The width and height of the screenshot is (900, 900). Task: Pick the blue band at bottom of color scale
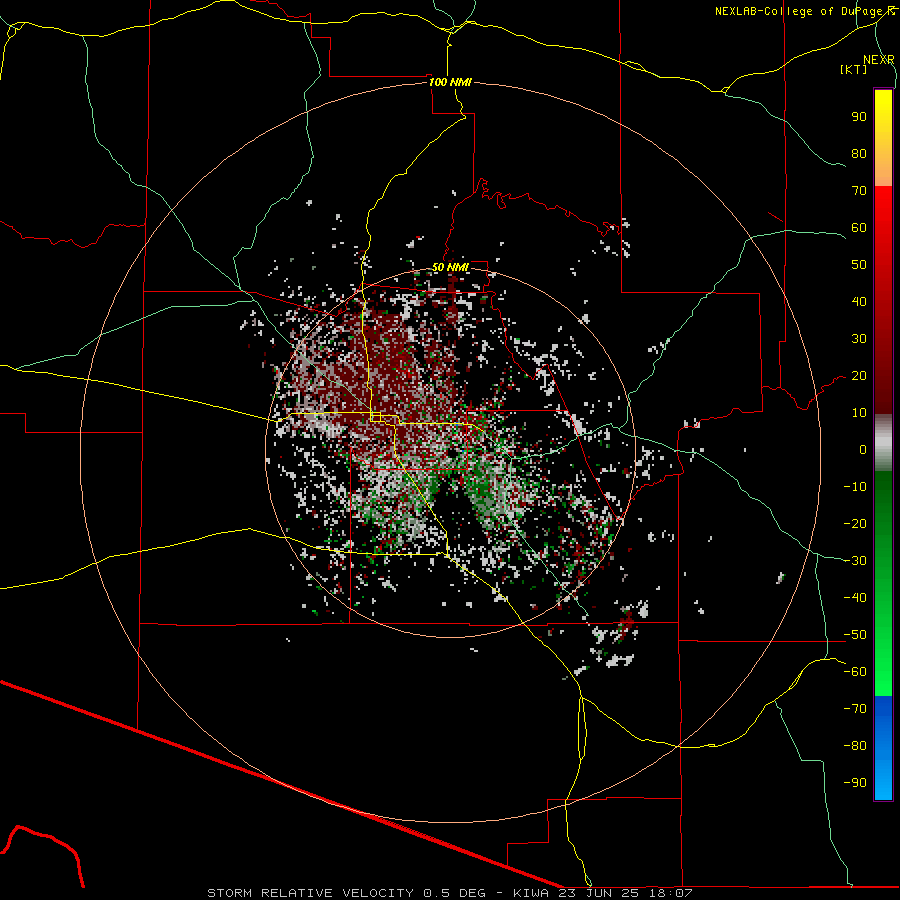883,748
